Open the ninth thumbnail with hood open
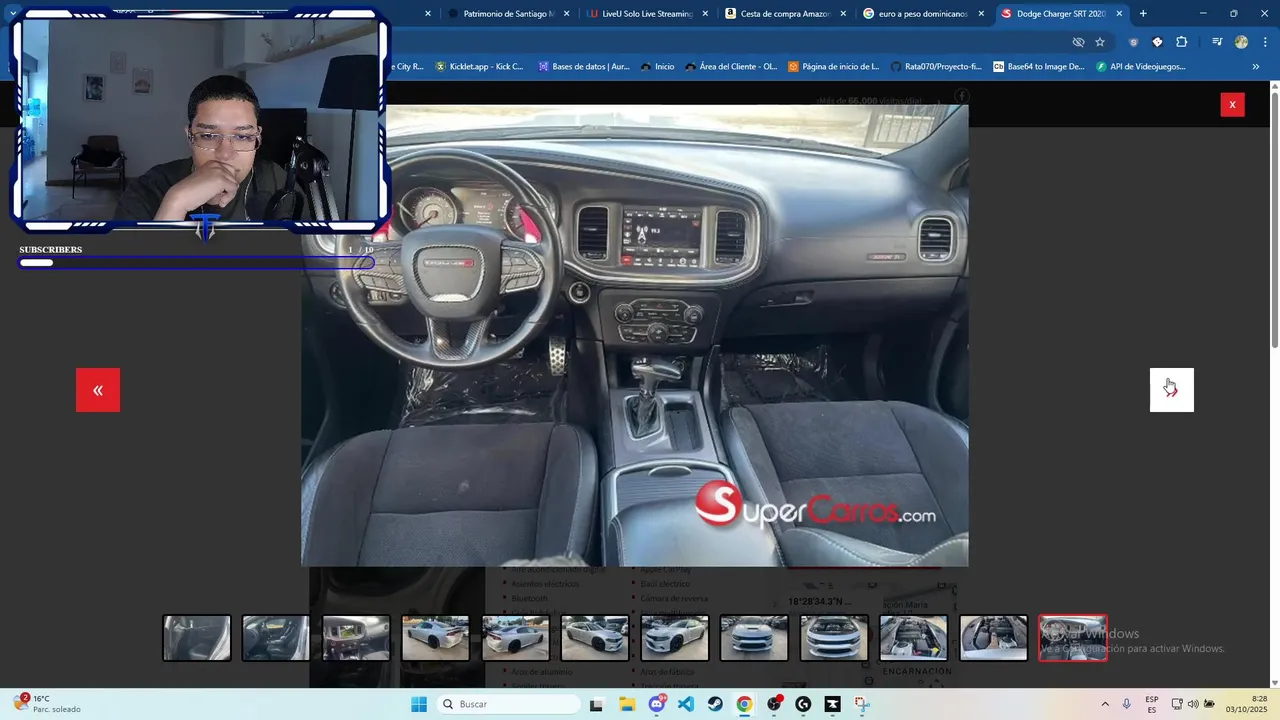The image size is (1280, 720). 834,638
